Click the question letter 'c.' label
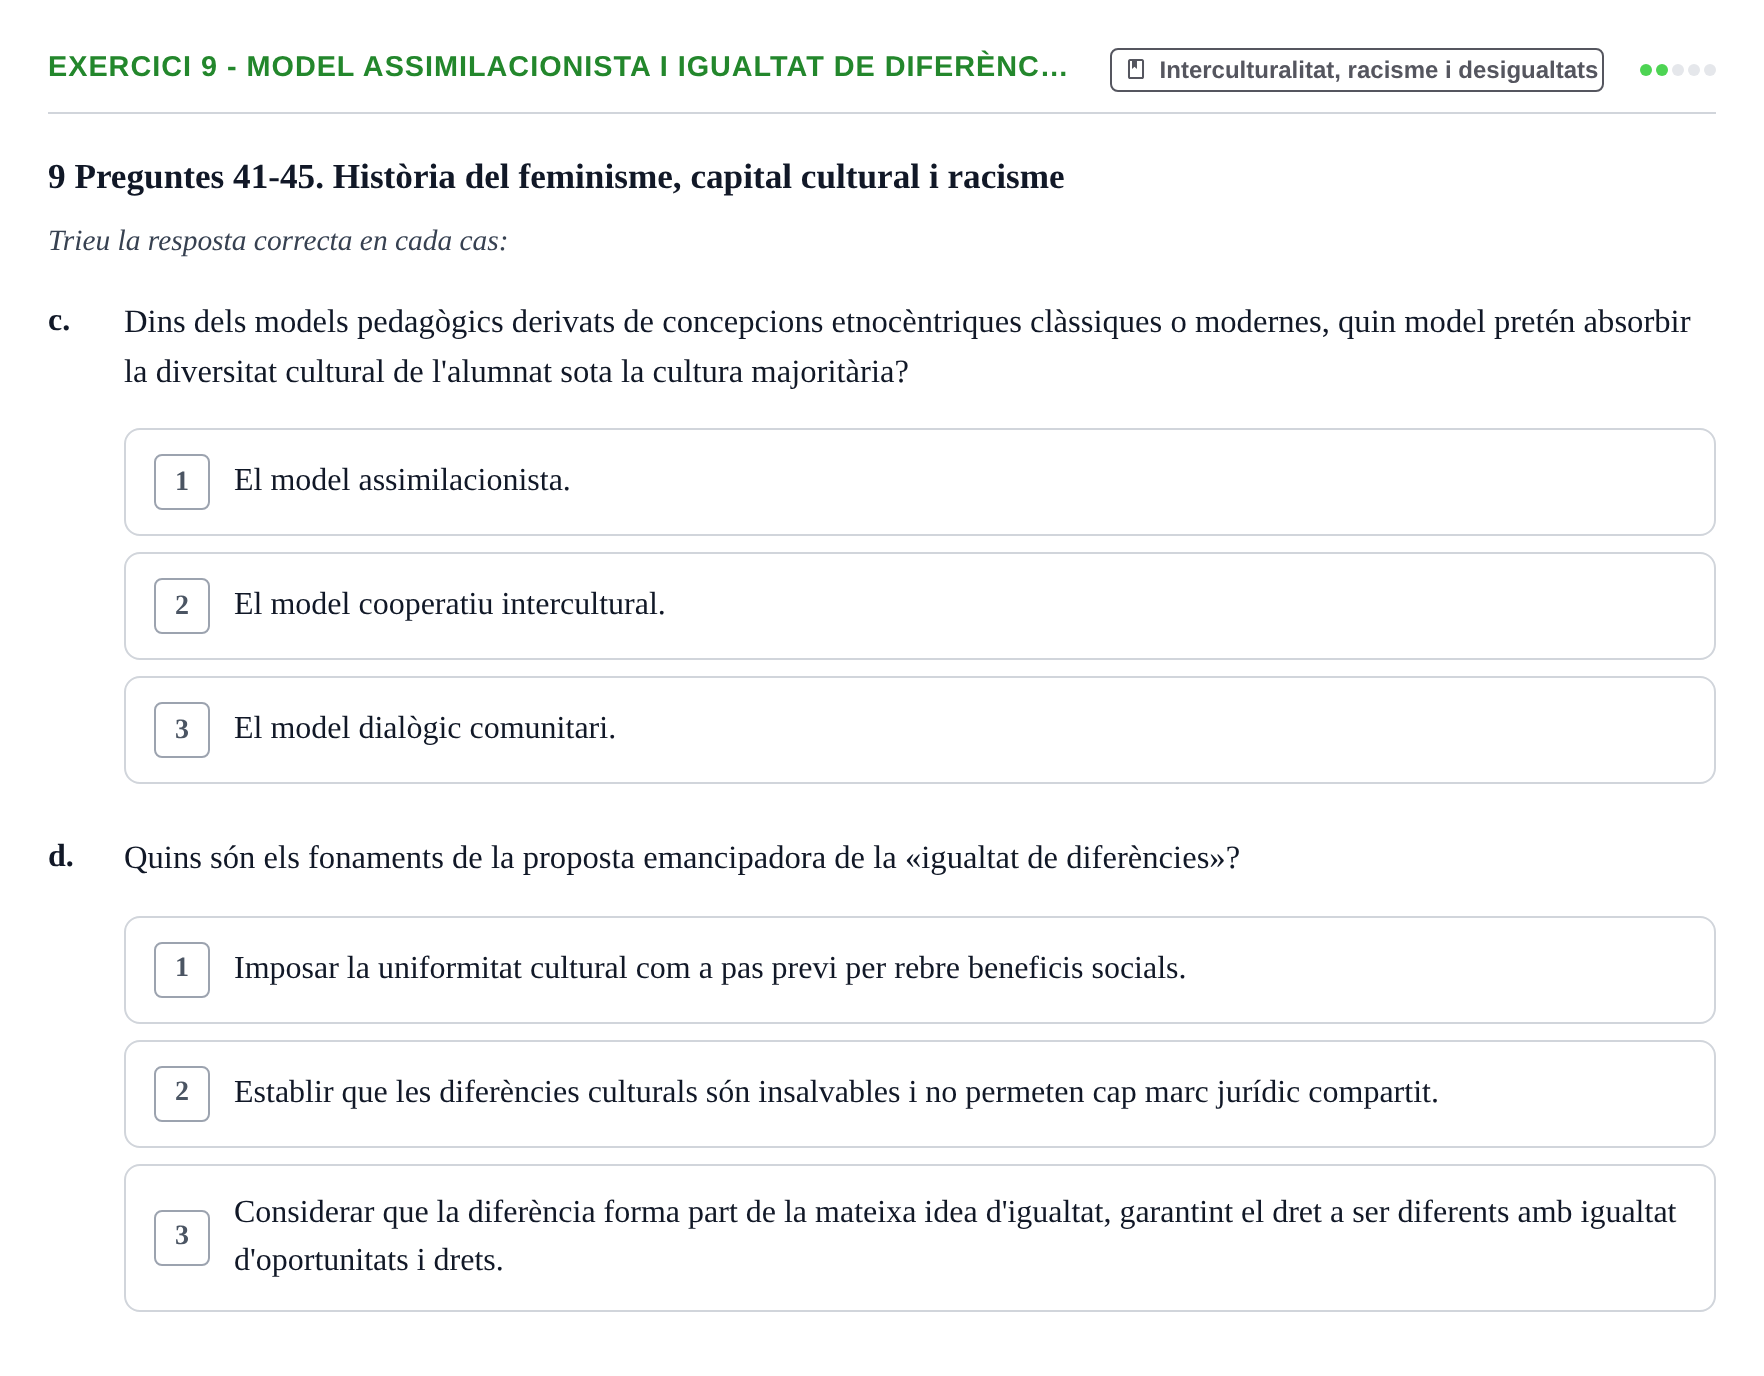1764x1376 pixels. pos(59,321)
